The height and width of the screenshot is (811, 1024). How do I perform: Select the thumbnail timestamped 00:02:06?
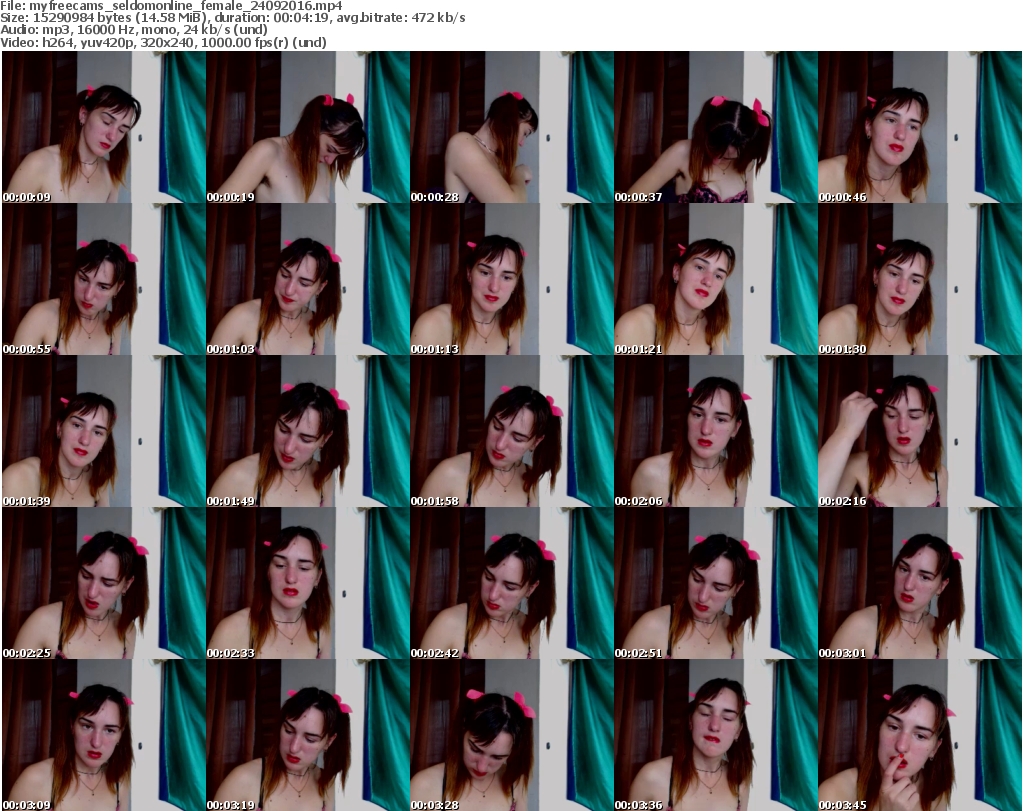click(x=715, y=431)
